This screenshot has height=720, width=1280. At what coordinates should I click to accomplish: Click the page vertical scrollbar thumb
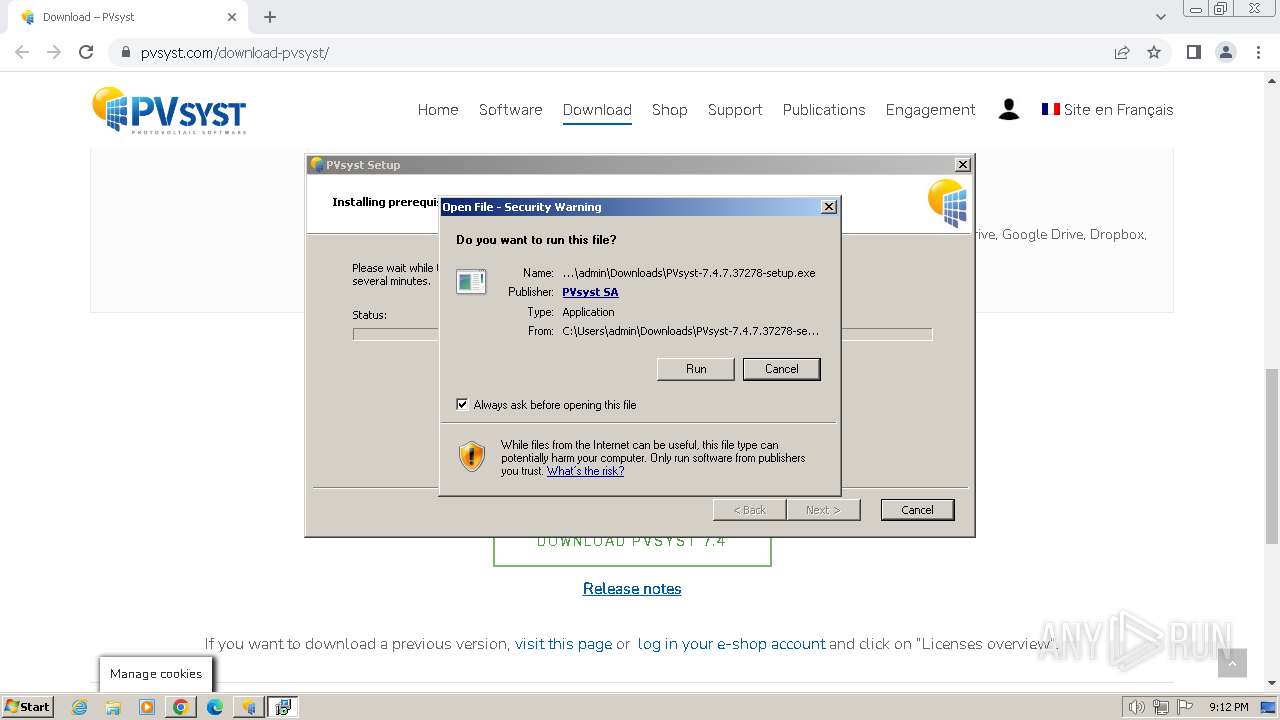1271,456
